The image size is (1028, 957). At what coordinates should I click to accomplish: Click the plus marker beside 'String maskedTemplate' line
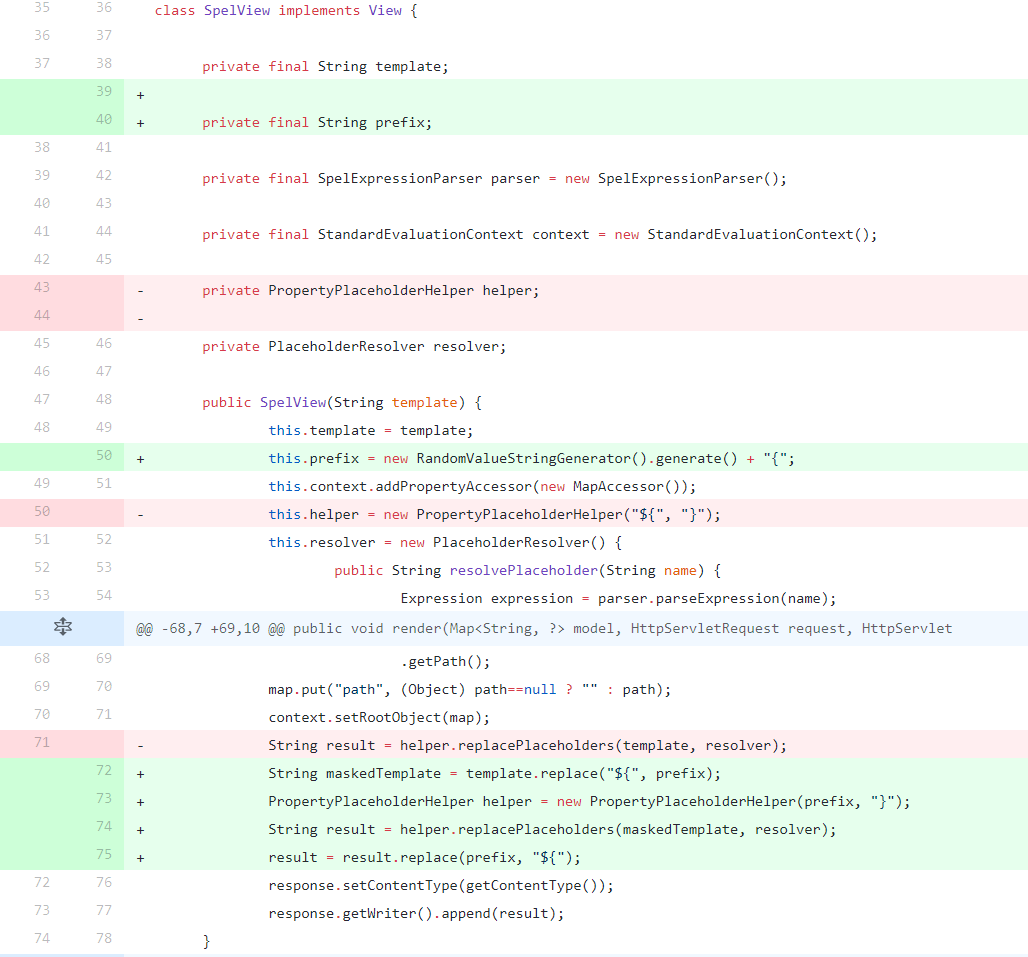[x=140, y=774]
